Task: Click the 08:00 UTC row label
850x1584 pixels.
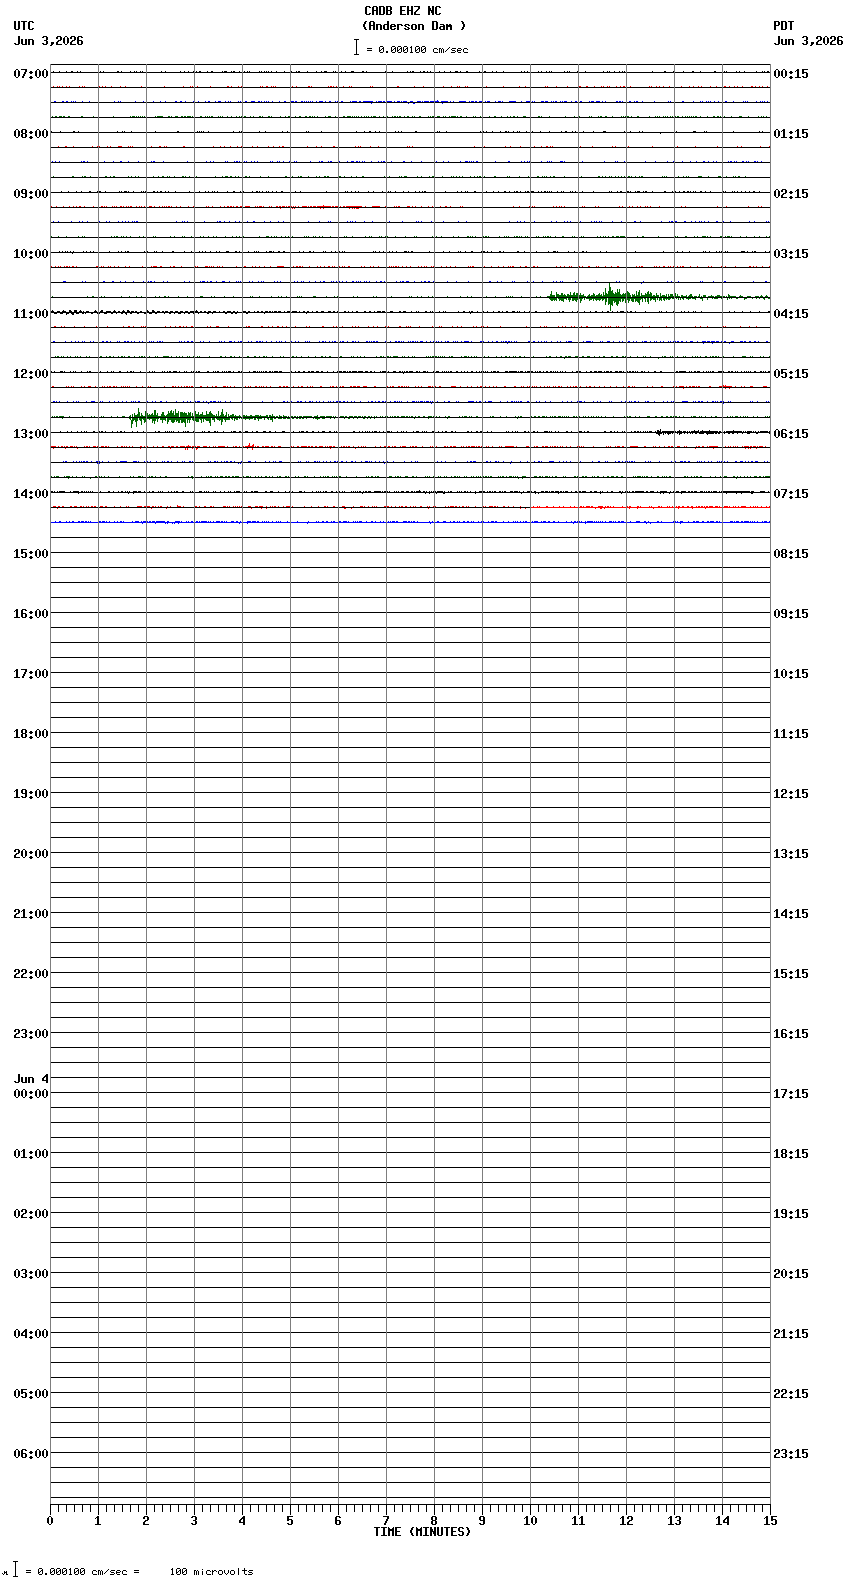Action: click(x=31, y=134)
